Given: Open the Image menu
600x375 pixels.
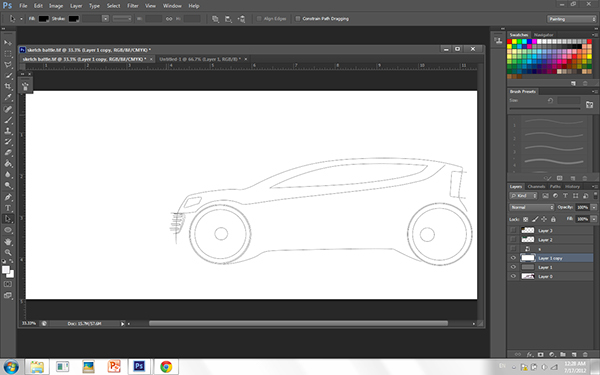Looking at the screenshot, I should (56, 6).
